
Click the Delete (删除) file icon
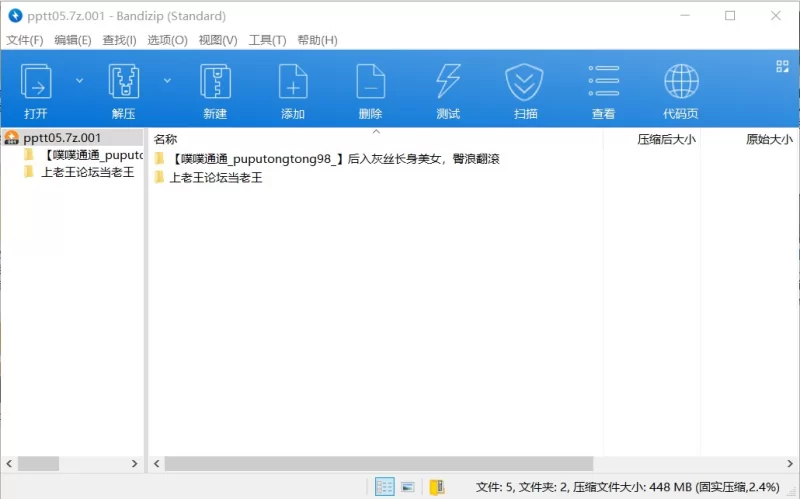[x=370, y=82]
